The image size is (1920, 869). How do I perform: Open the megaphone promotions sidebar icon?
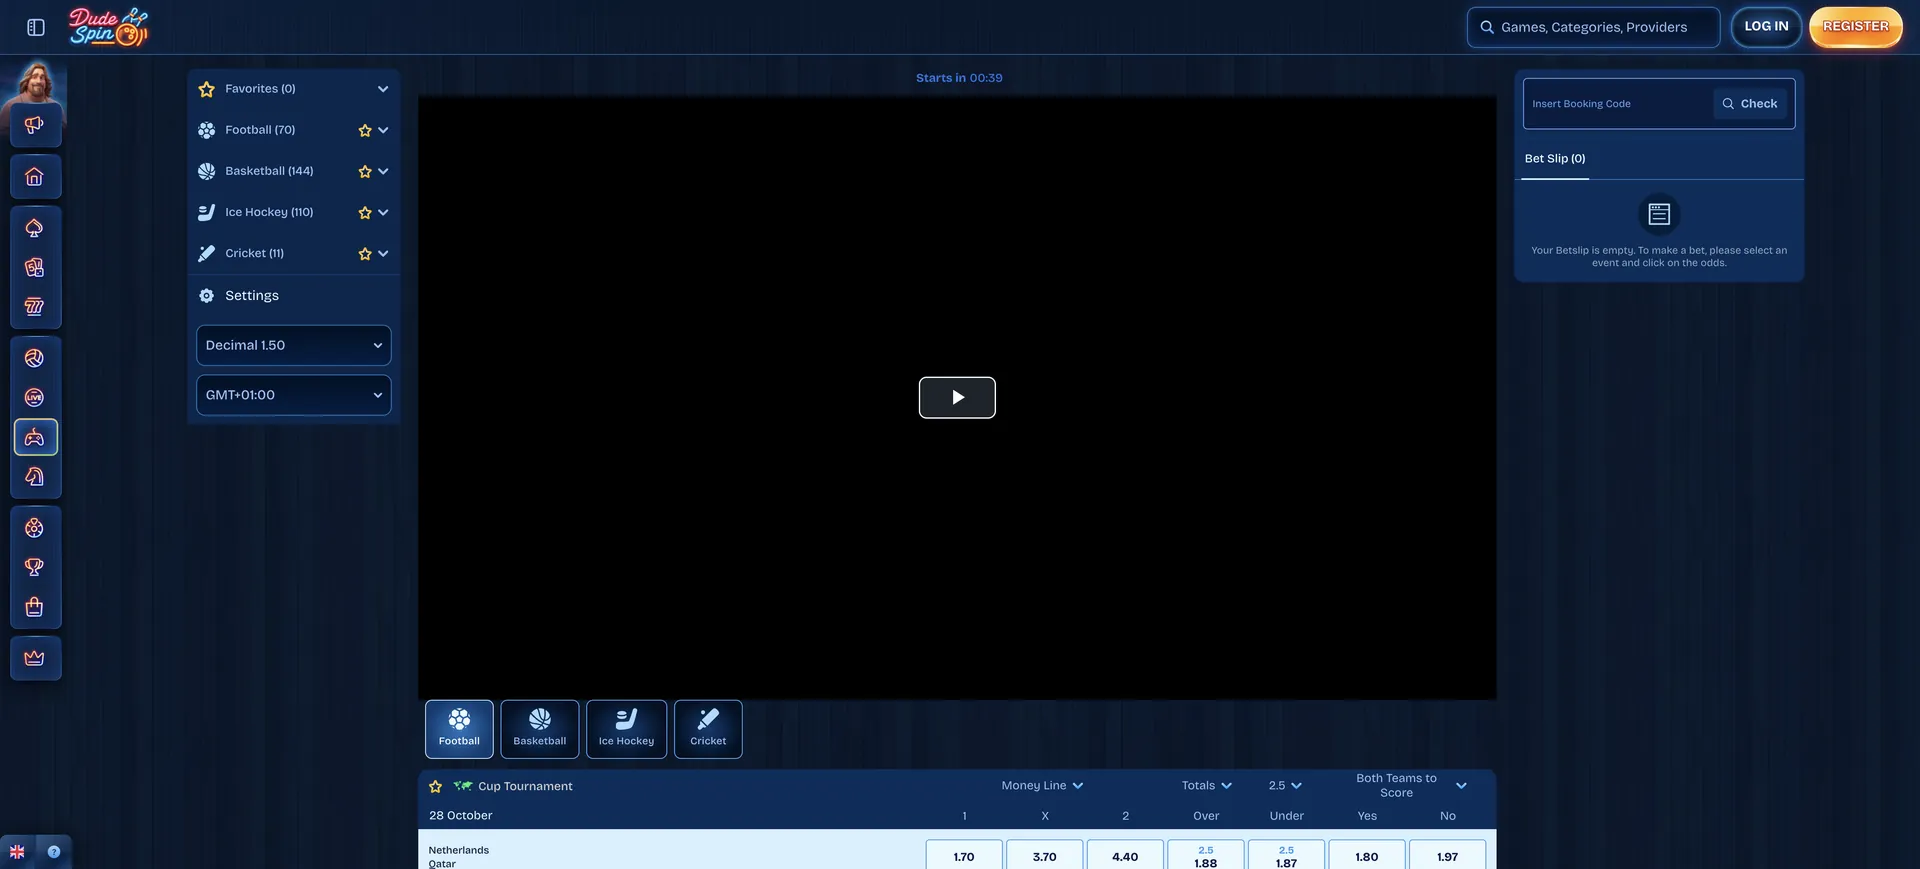pos(34,125)
